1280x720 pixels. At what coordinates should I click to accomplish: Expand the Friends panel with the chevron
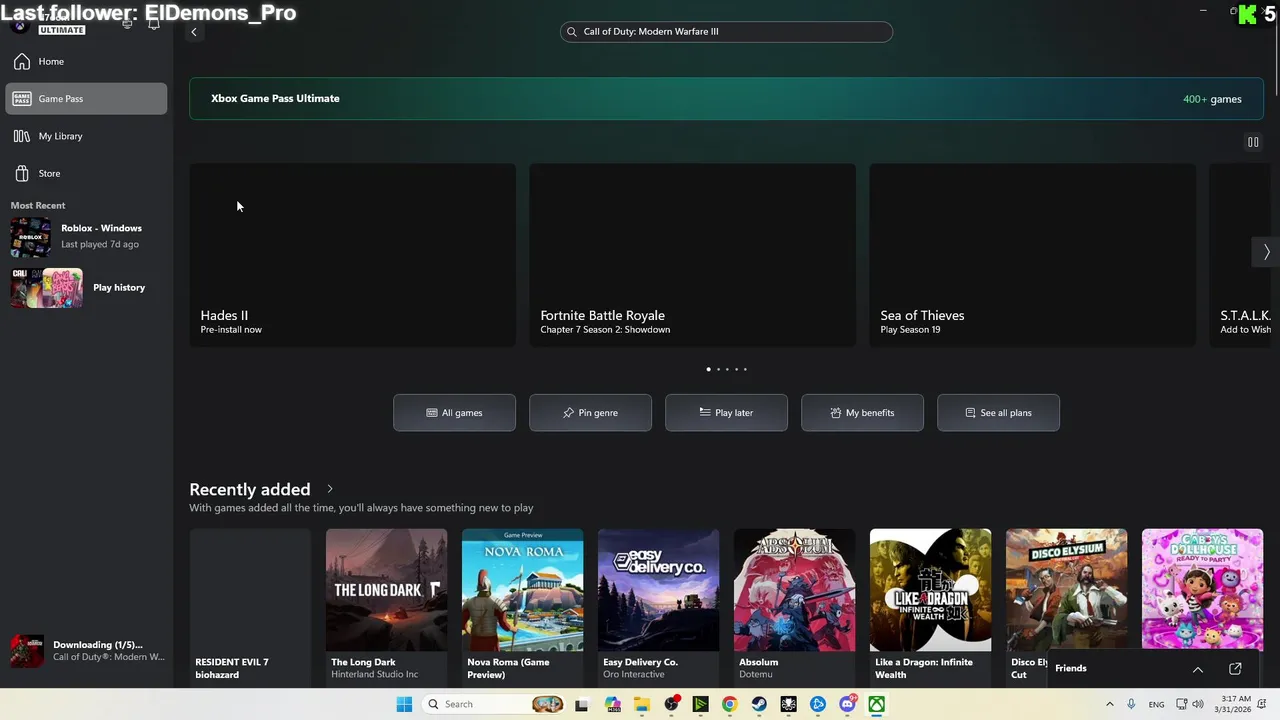[1197, 668]
